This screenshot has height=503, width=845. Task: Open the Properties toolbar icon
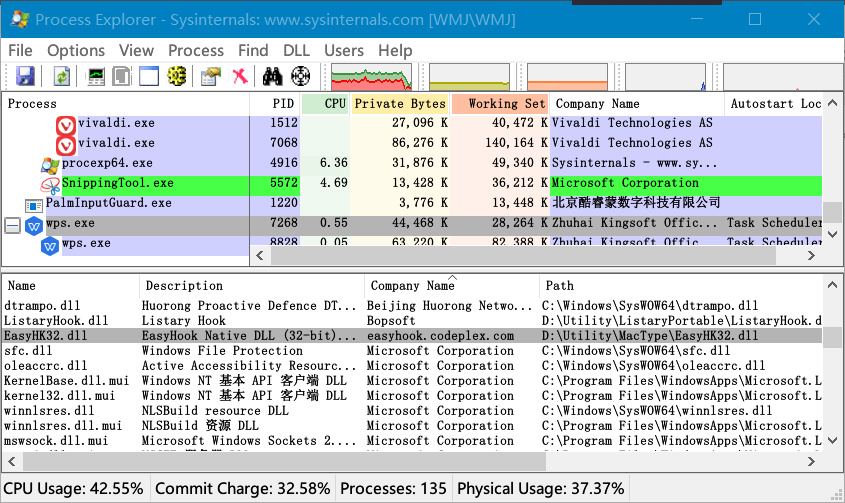tap(211, 76)
